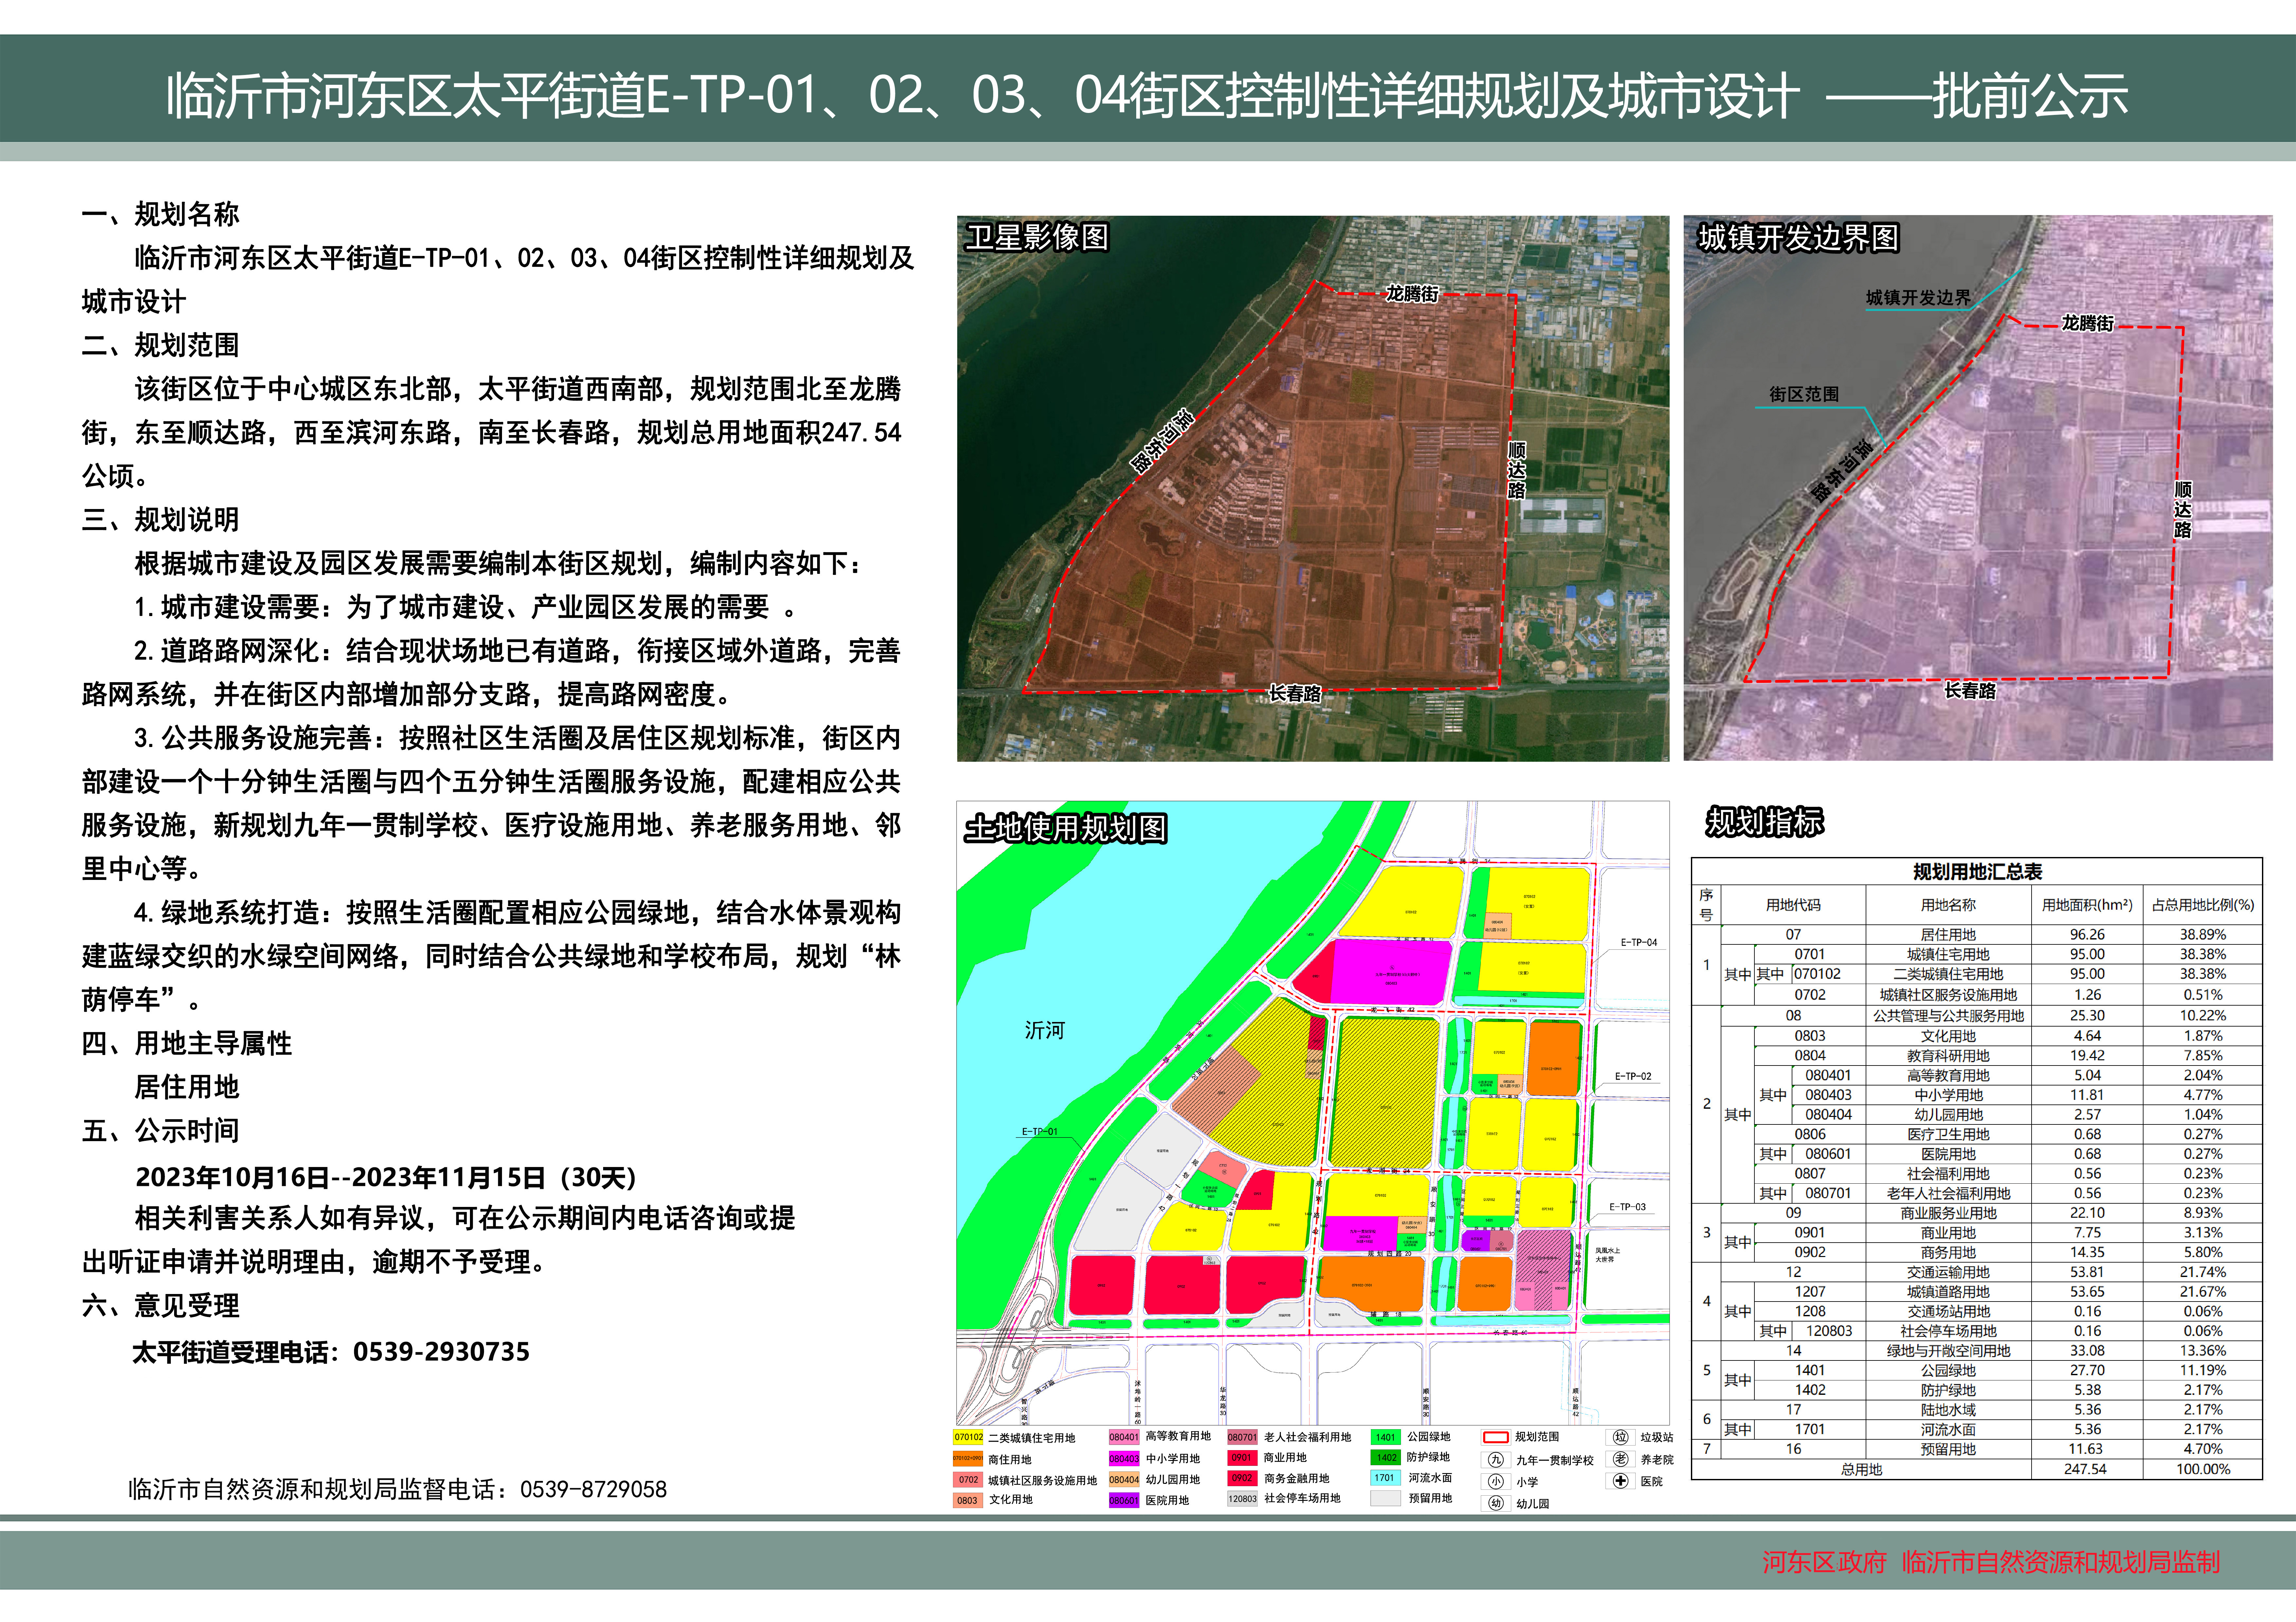Click the 规划指标 heading

coord(1765,822)
